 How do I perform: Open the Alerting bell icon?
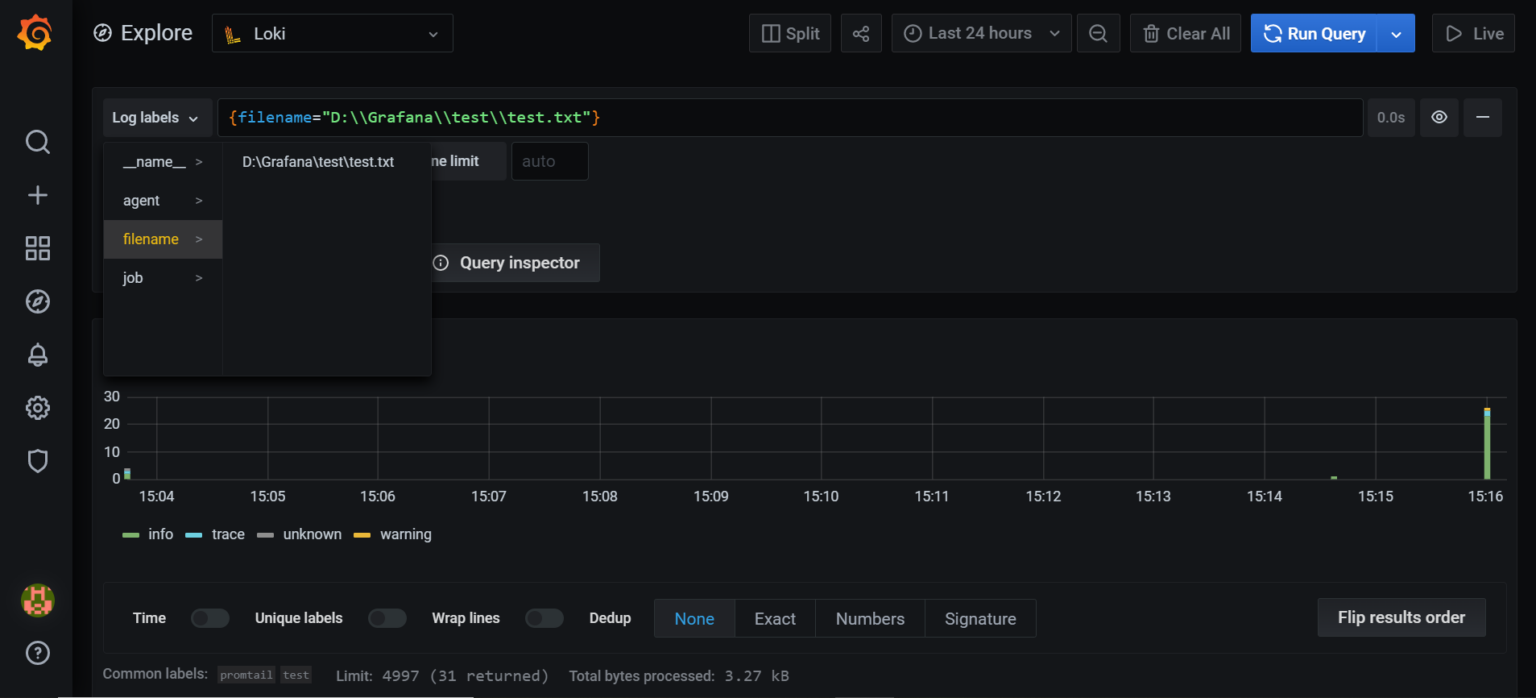(x=37, y=354)
